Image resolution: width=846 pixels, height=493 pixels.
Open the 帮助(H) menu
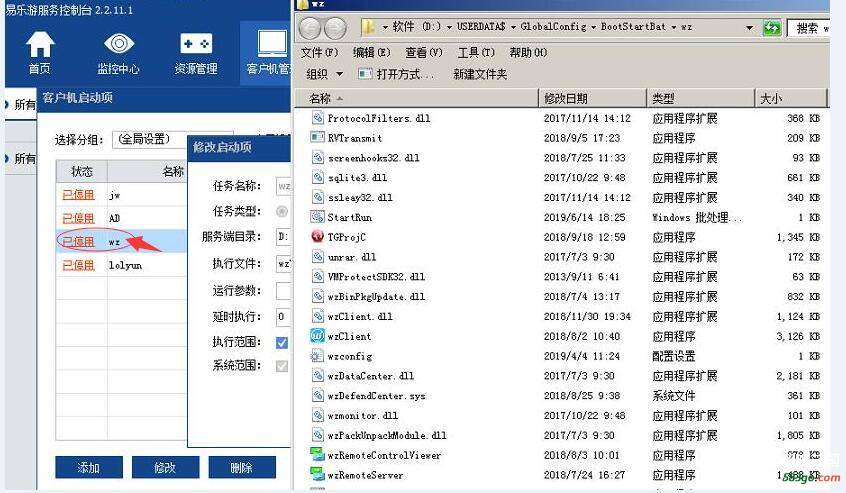click(x=528, y=52)
